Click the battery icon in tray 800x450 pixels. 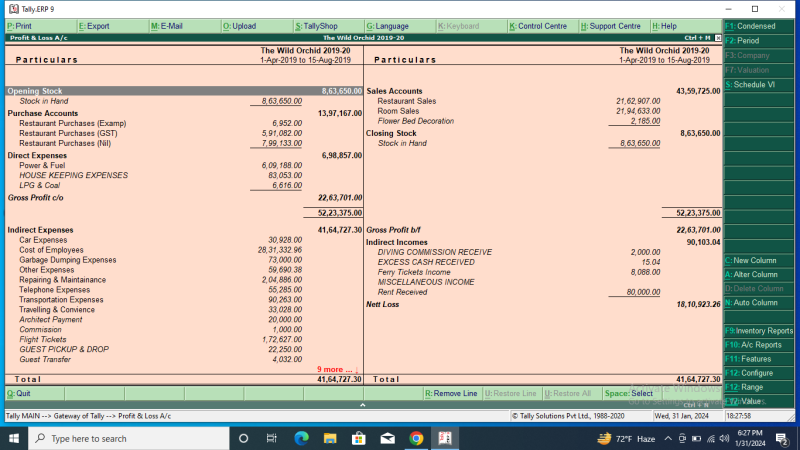coord(696,438)
